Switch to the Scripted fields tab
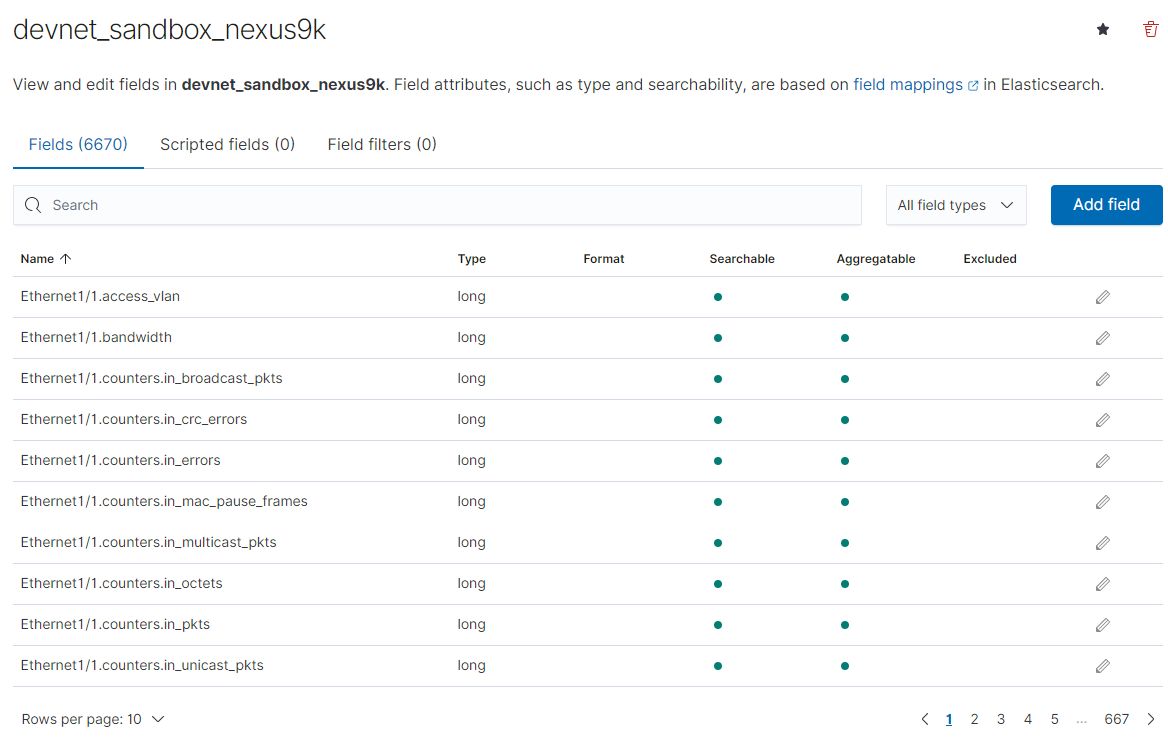 (227, 145)
